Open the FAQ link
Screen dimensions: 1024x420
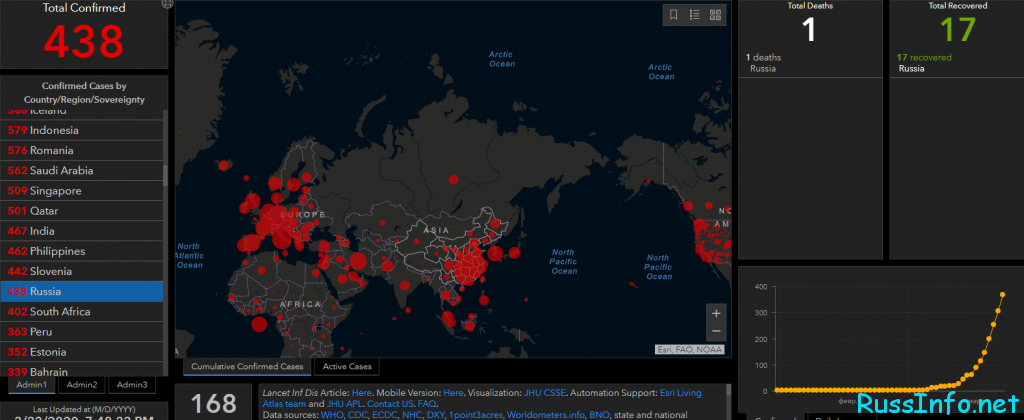point(426,404)
